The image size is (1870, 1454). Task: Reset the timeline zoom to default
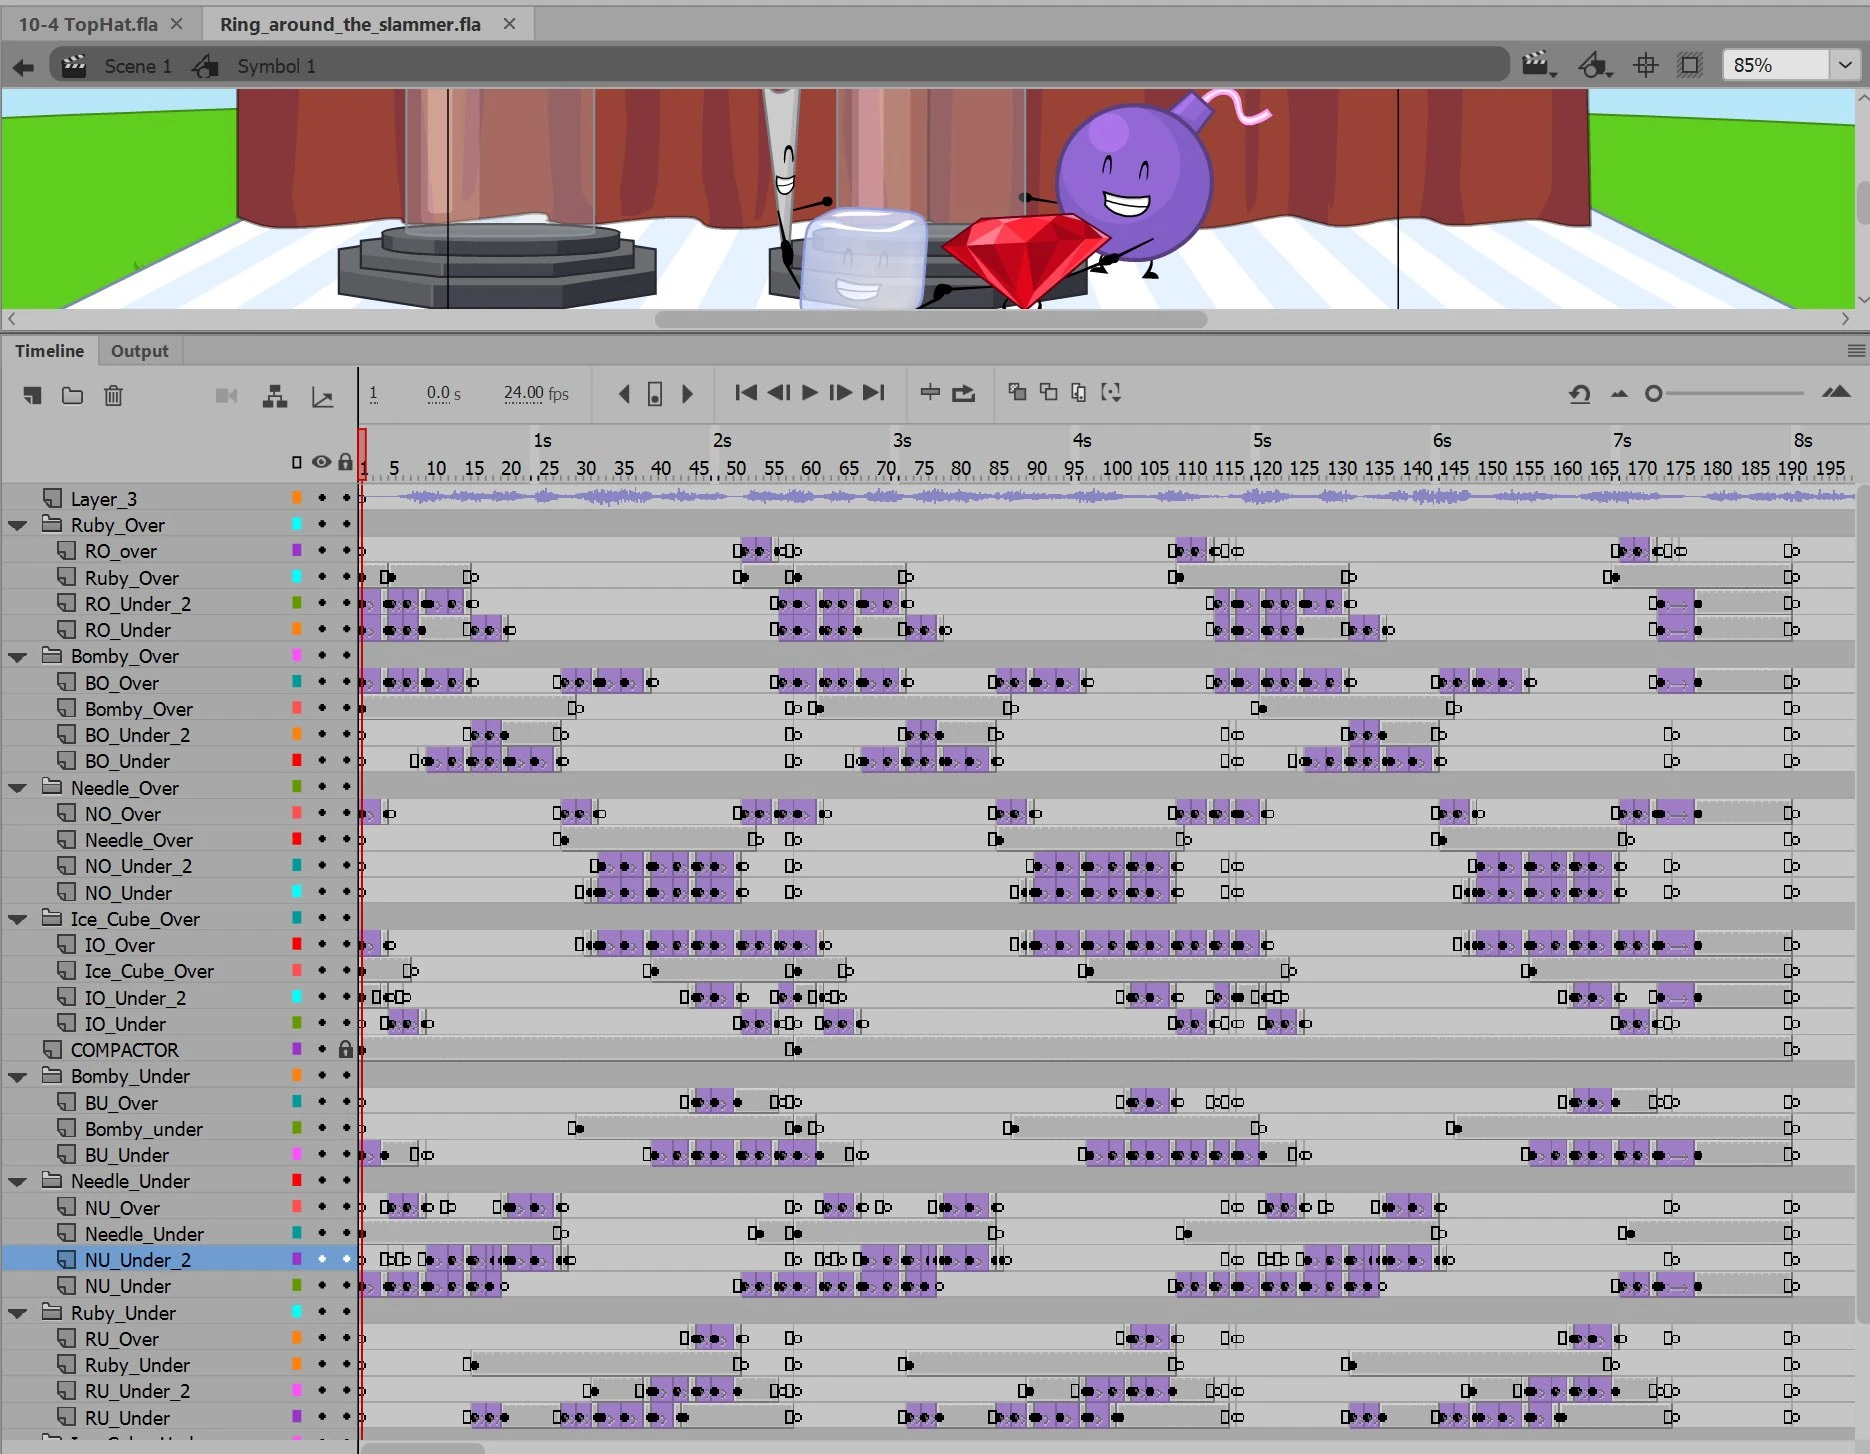(x=1580, y=394)
